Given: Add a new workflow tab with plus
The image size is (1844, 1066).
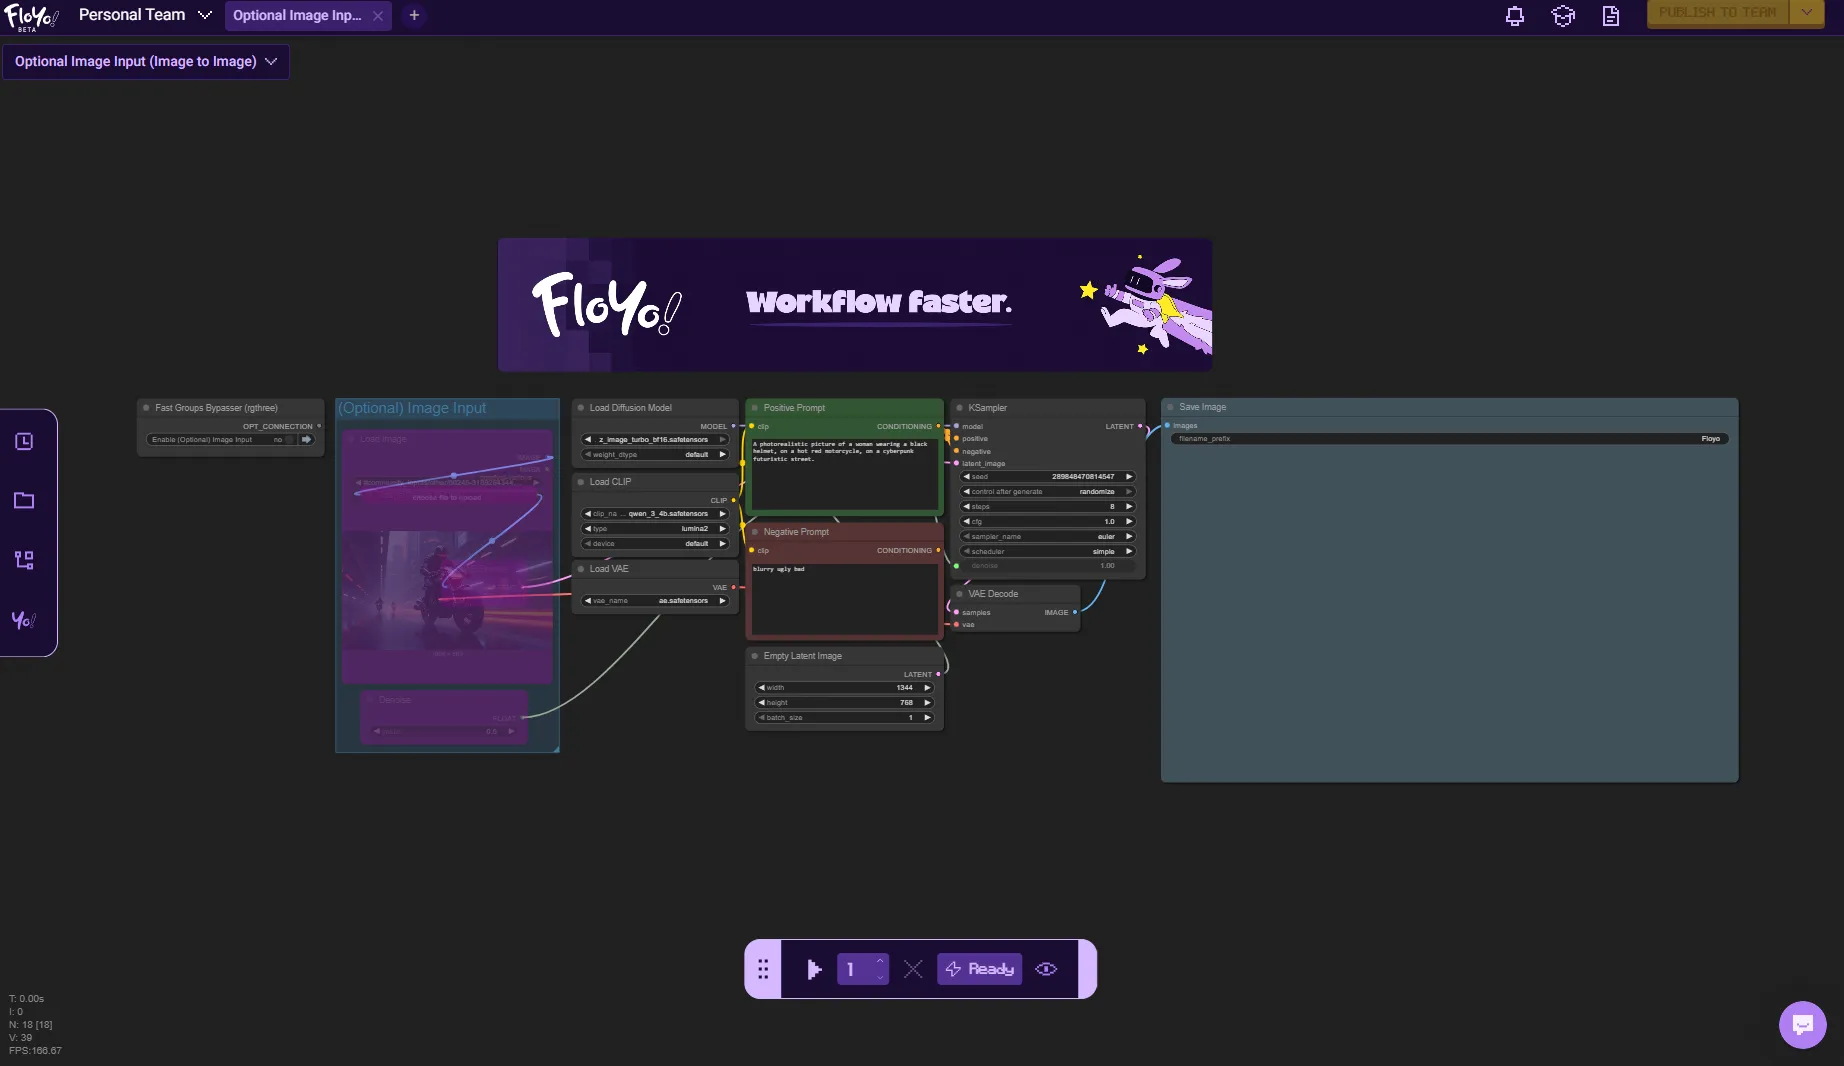Looking at the screenshot, I should pyautogui.click(x=414, y=15).
